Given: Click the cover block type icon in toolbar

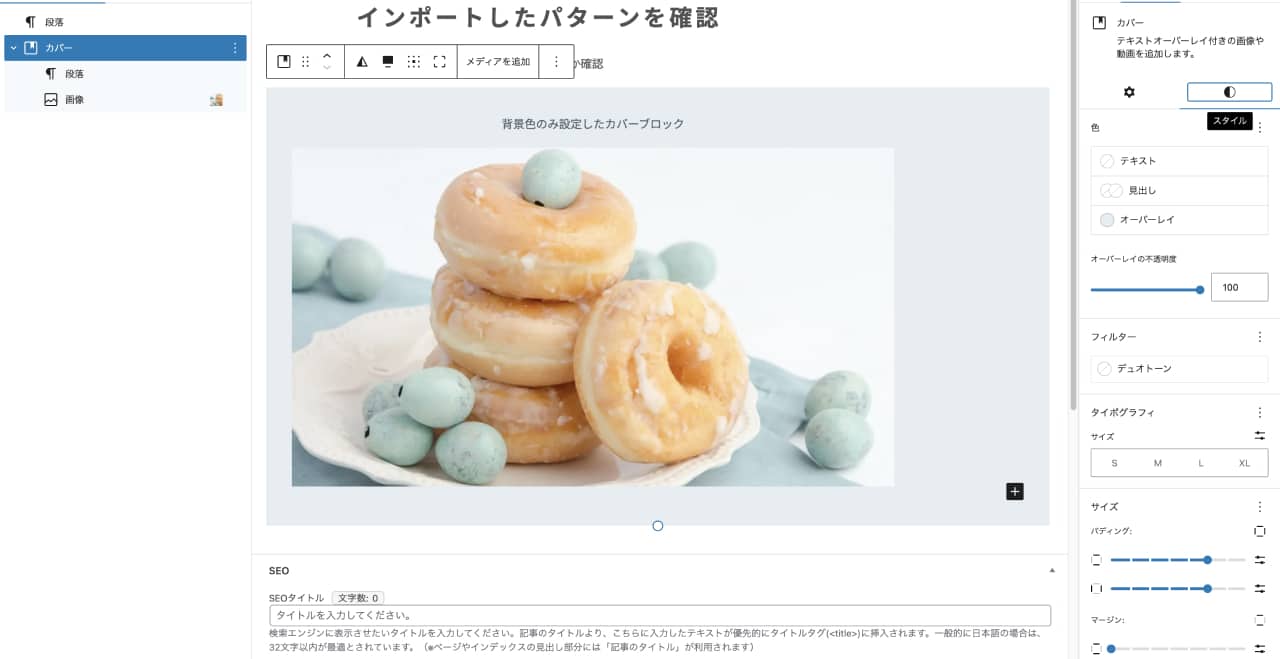Looking at the screenshot, I should coord(284,62).
